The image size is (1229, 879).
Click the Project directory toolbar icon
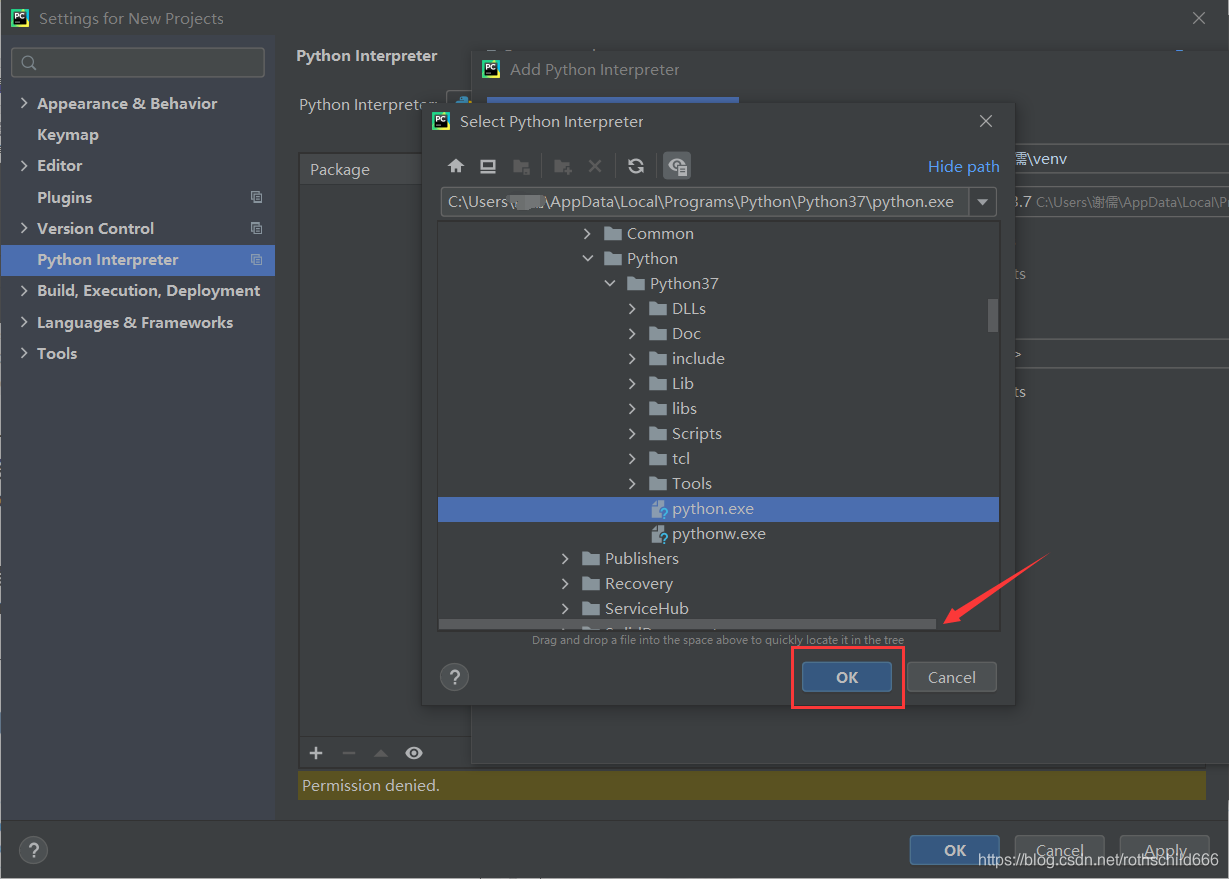coord(521,166)
